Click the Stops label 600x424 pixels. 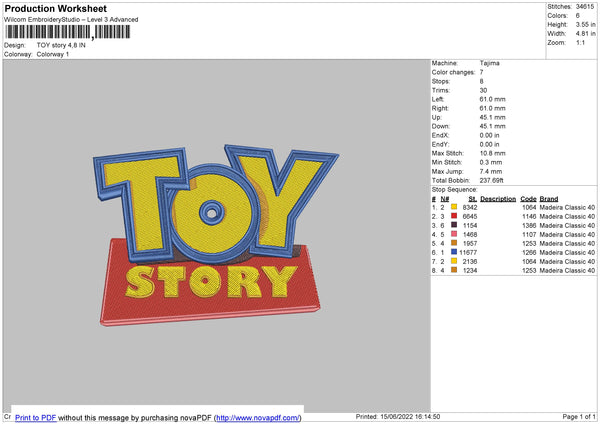coord(441,82)
